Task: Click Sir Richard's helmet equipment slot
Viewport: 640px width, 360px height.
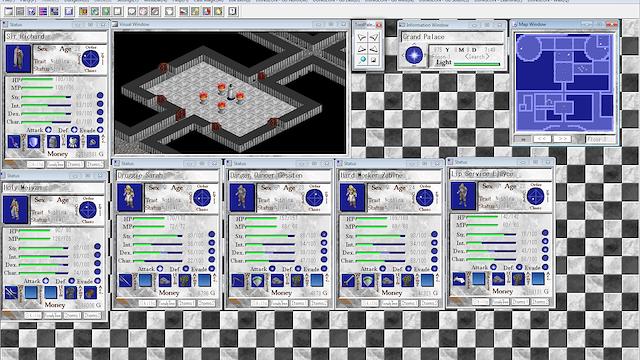Action: [x=53, y=142]
